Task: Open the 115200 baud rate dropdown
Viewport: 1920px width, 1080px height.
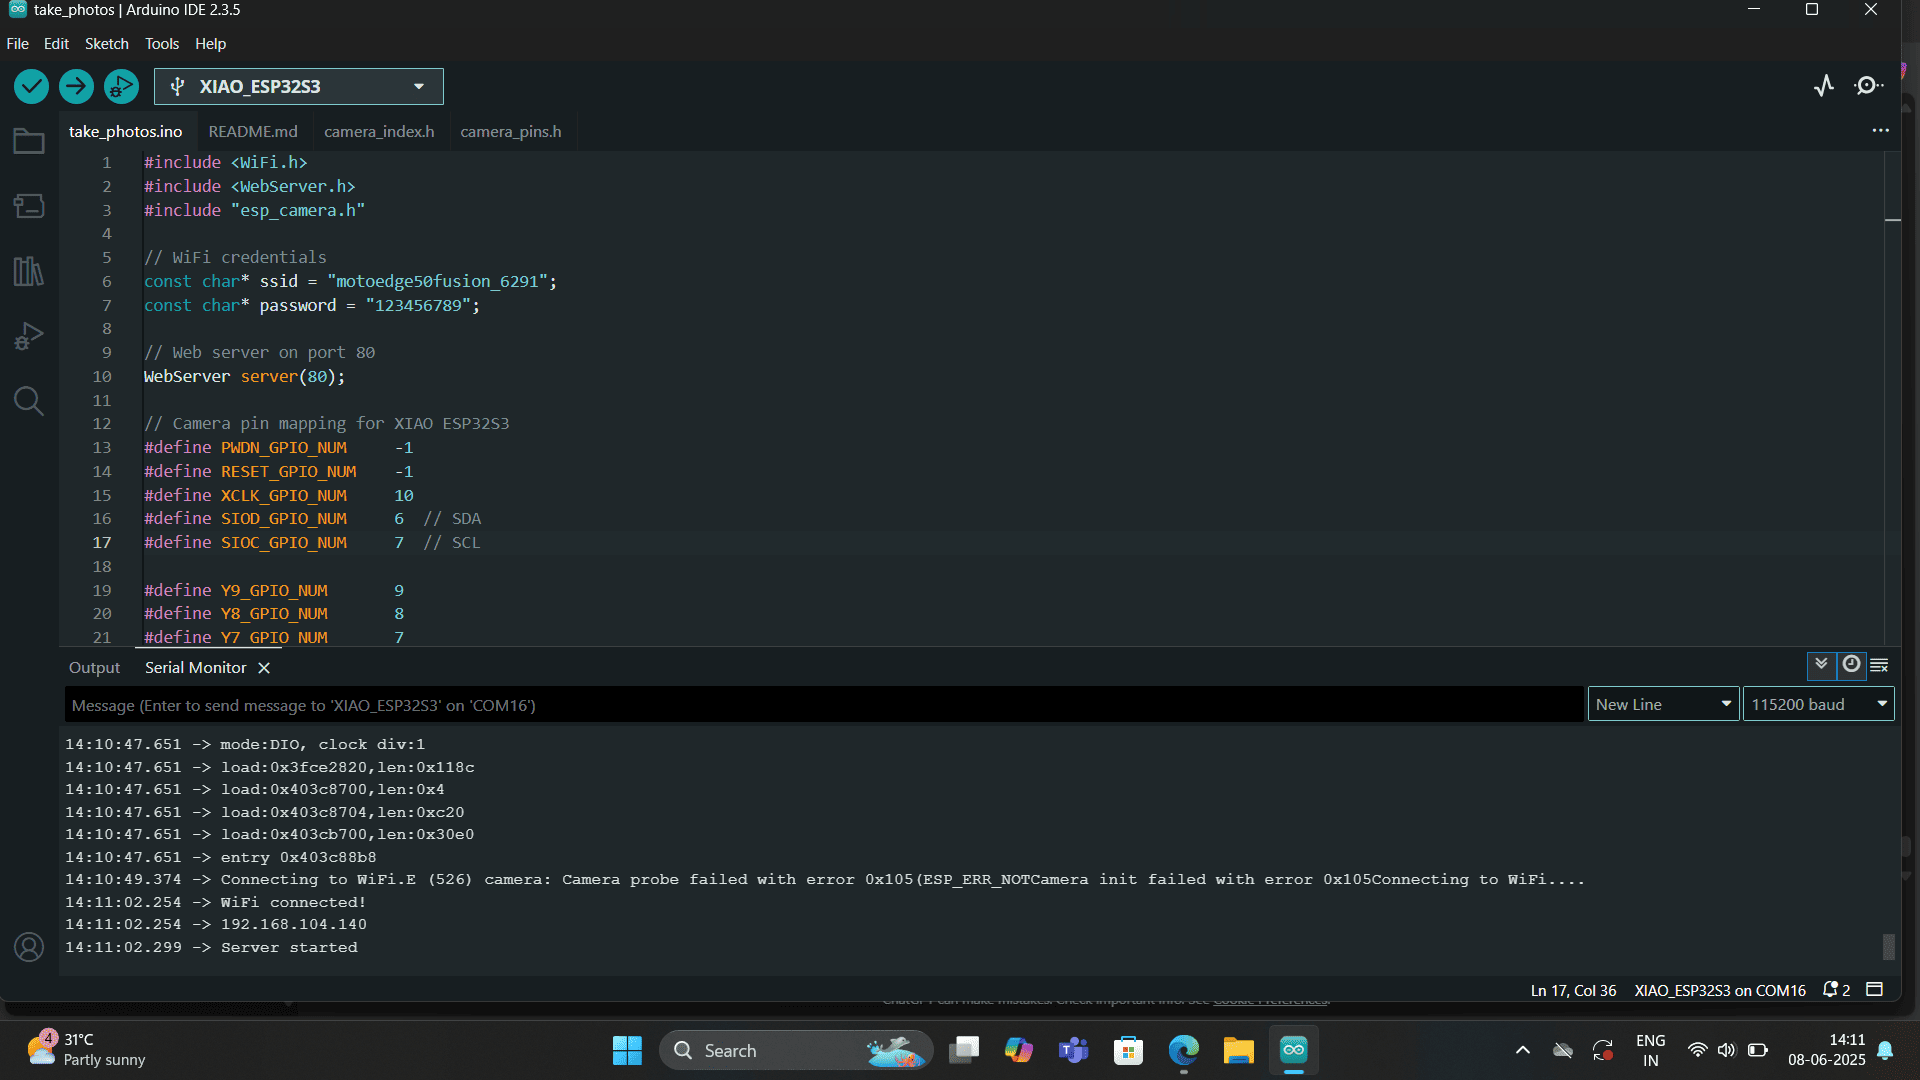Action: (x=1818, y=705)
